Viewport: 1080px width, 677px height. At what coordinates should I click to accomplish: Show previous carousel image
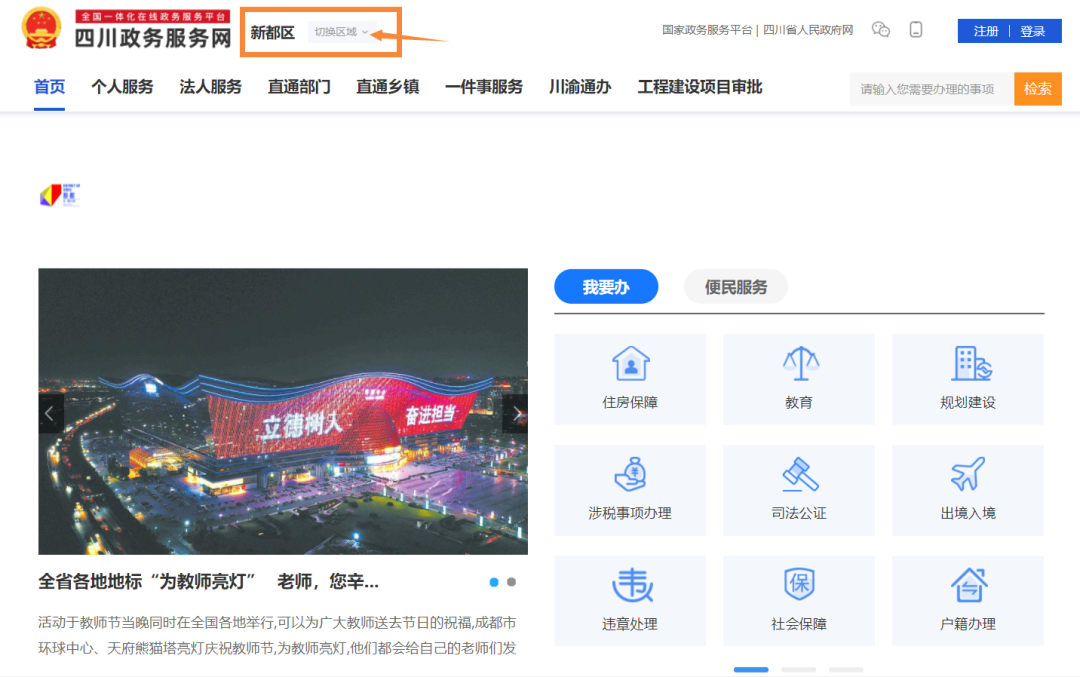click(x=50, y=413)
